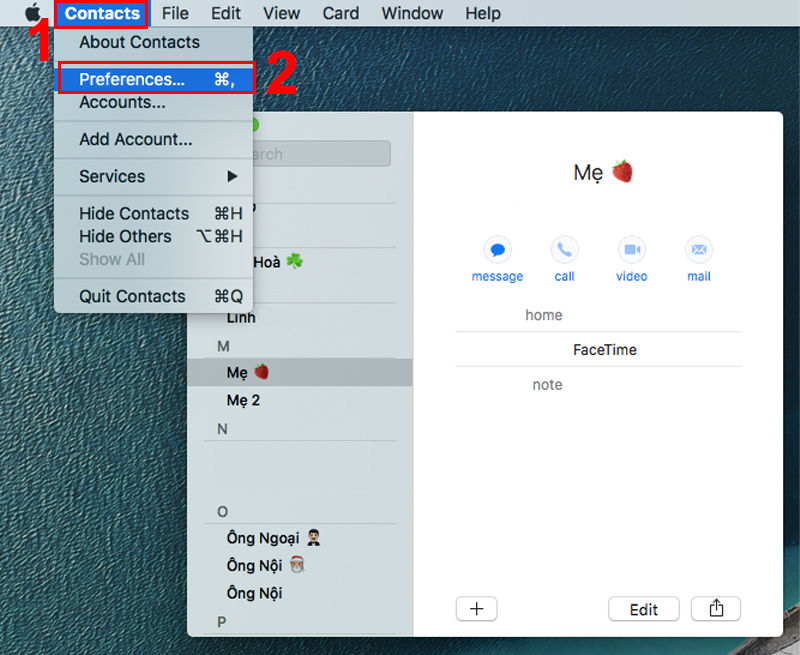Click the Edit button on the contact card
The height and width of the screenshot is (655, 800).
pos(643,608)
